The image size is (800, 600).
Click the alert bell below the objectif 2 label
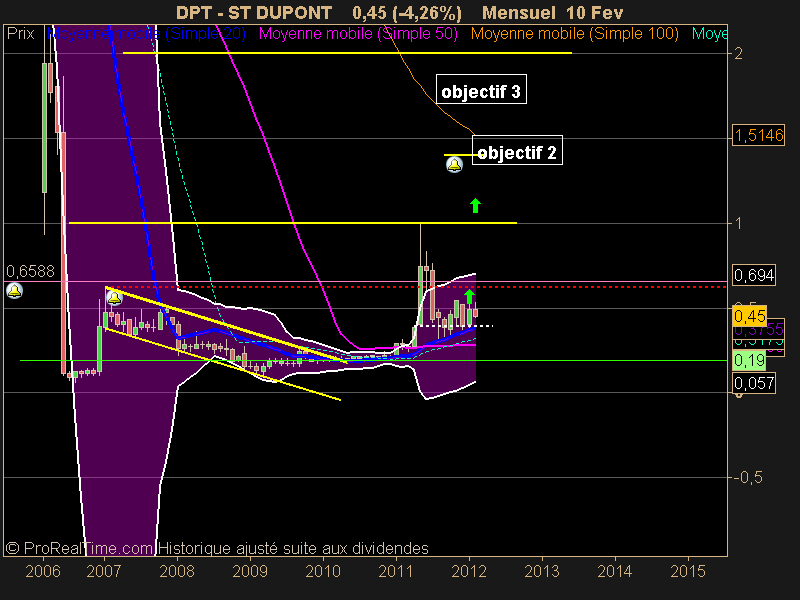[x=455, y=164]
